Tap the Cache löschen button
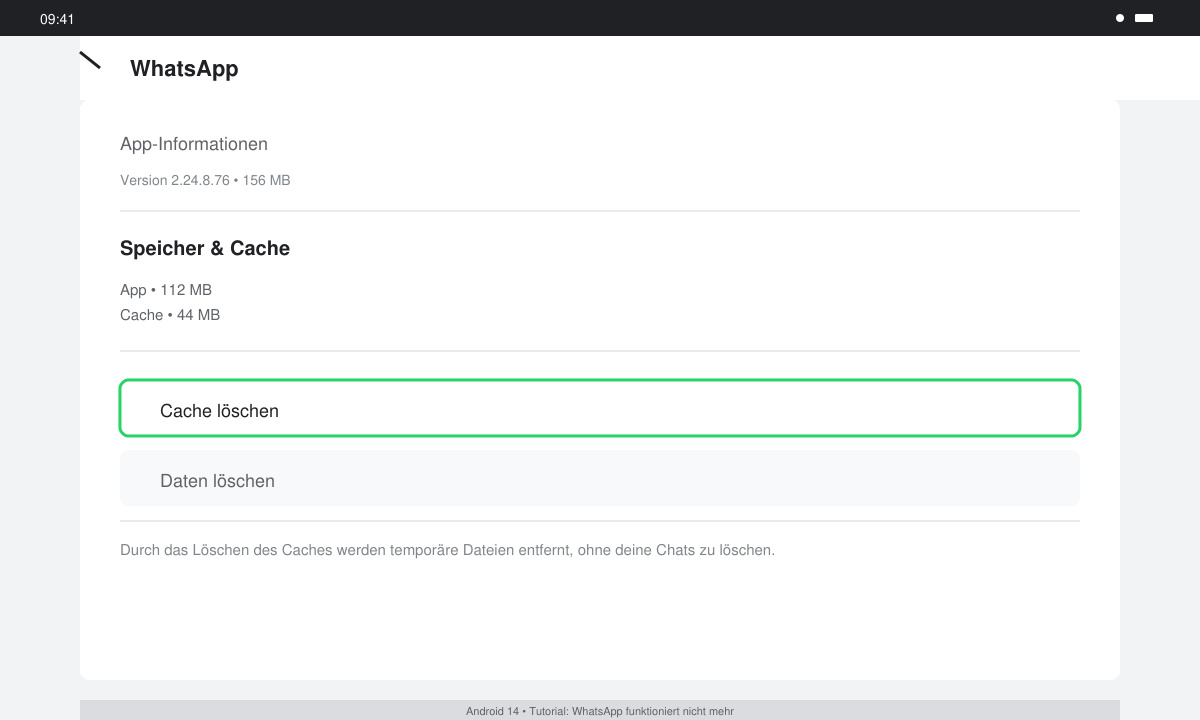The image size is (1200, 720). [x=600, y=408]
